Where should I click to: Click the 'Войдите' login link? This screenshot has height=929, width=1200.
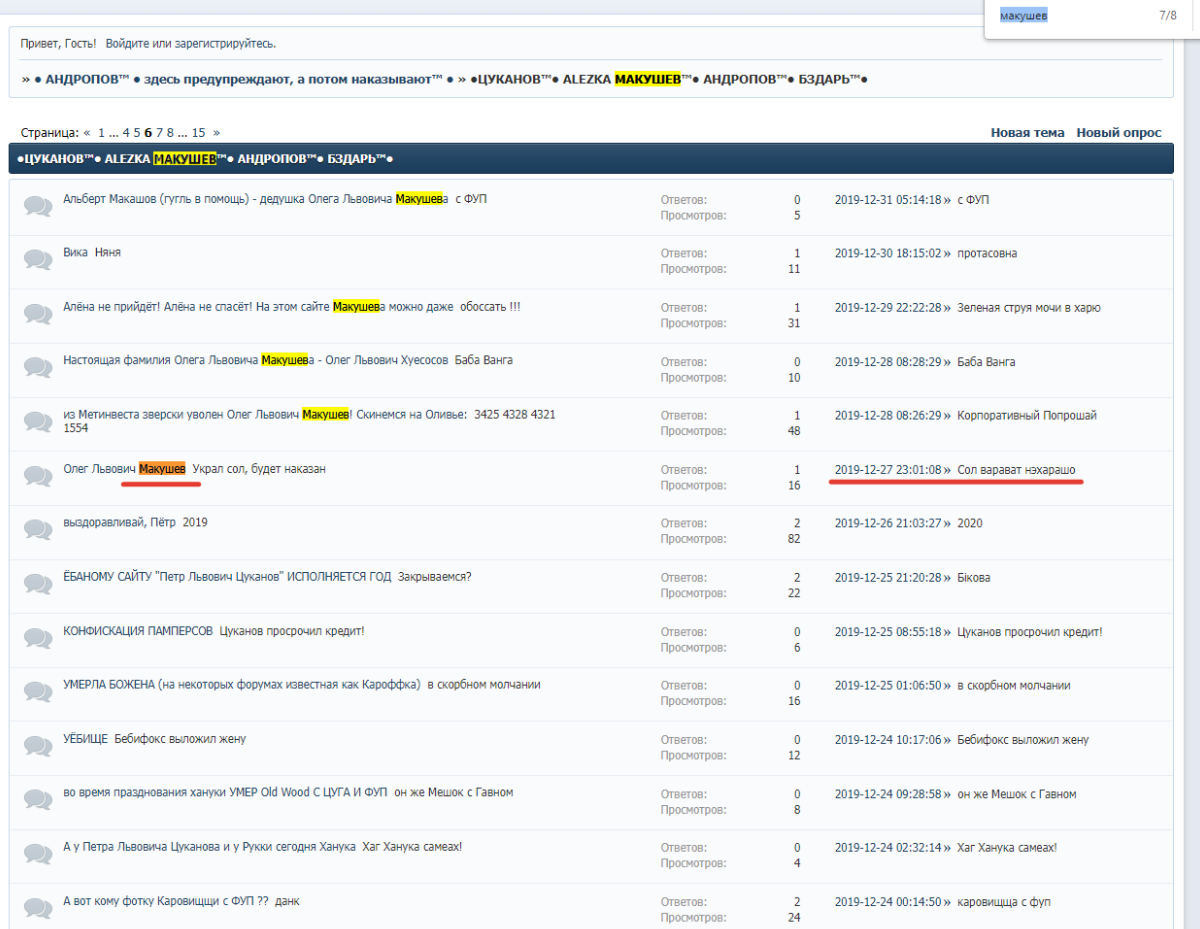point(128,44)
